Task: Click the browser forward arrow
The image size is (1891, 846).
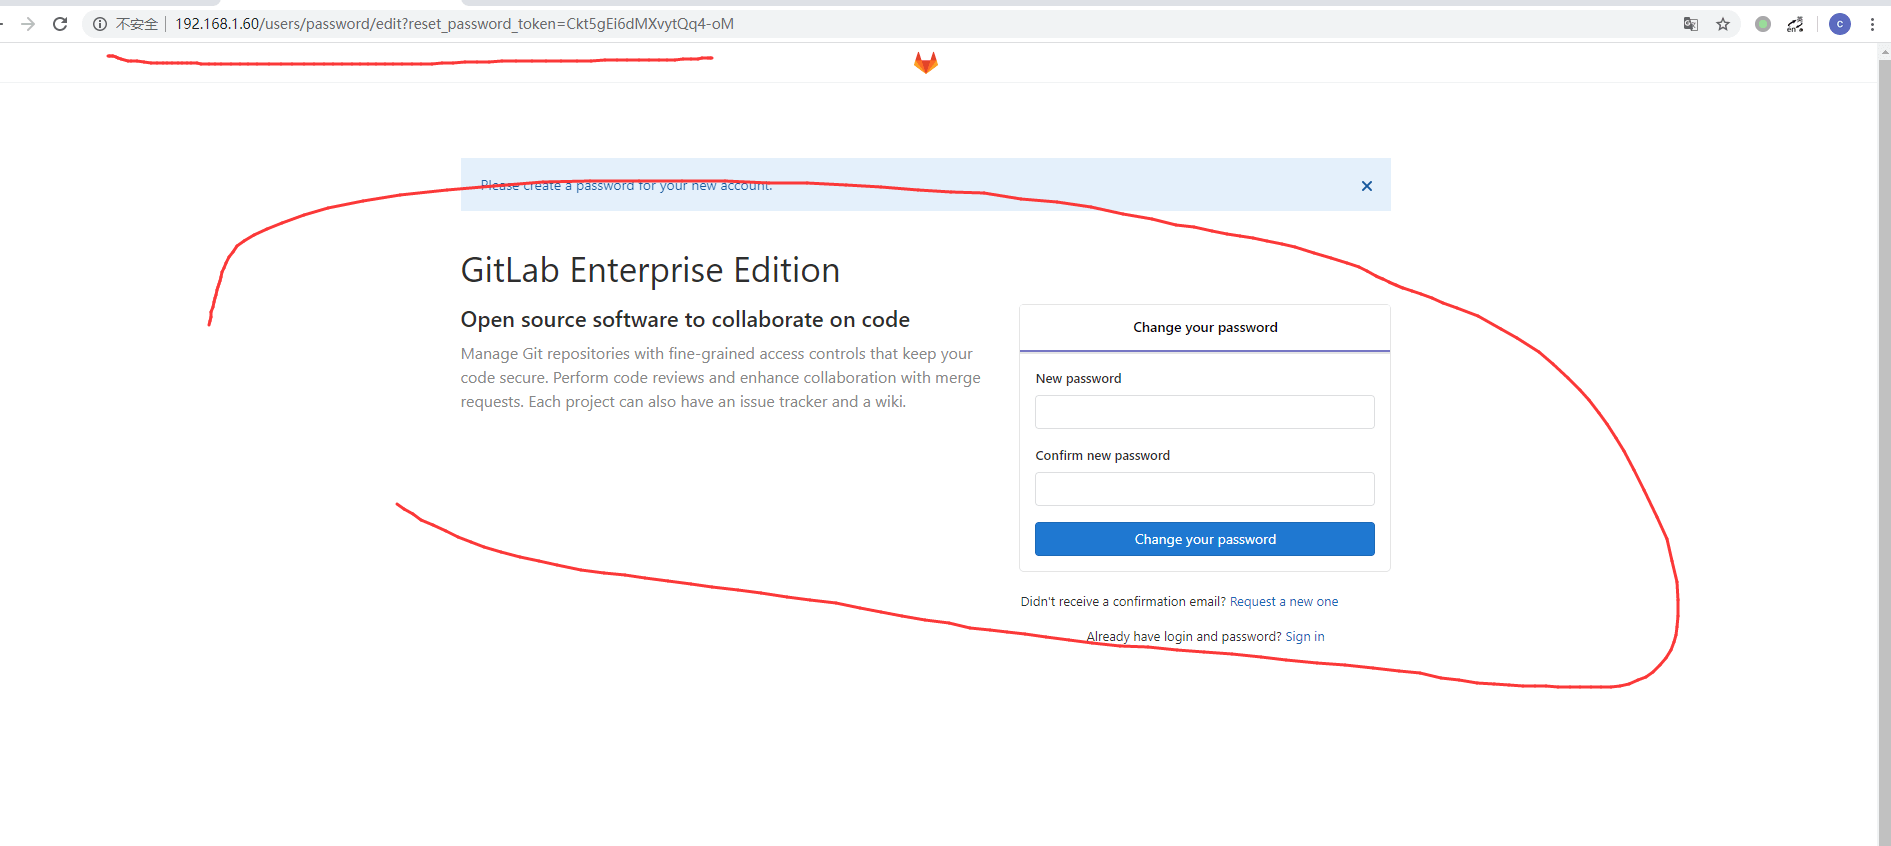Action: 28,24
